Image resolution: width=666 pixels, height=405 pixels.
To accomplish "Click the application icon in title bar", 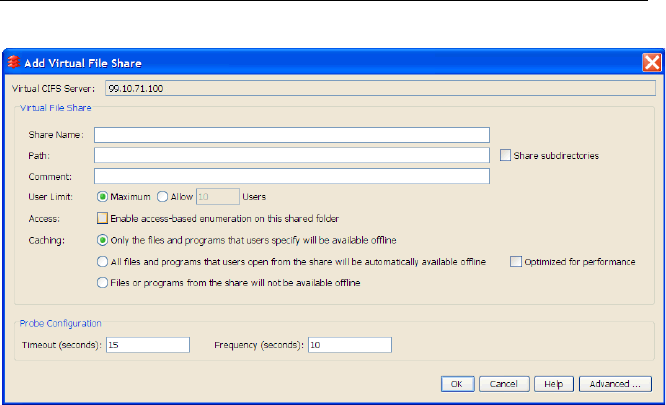I will 13,61.
